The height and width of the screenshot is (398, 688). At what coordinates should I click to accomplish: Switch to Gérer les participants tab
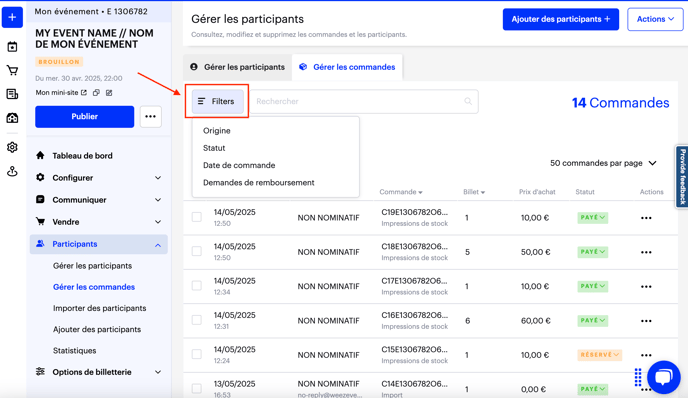pos(237,67)
